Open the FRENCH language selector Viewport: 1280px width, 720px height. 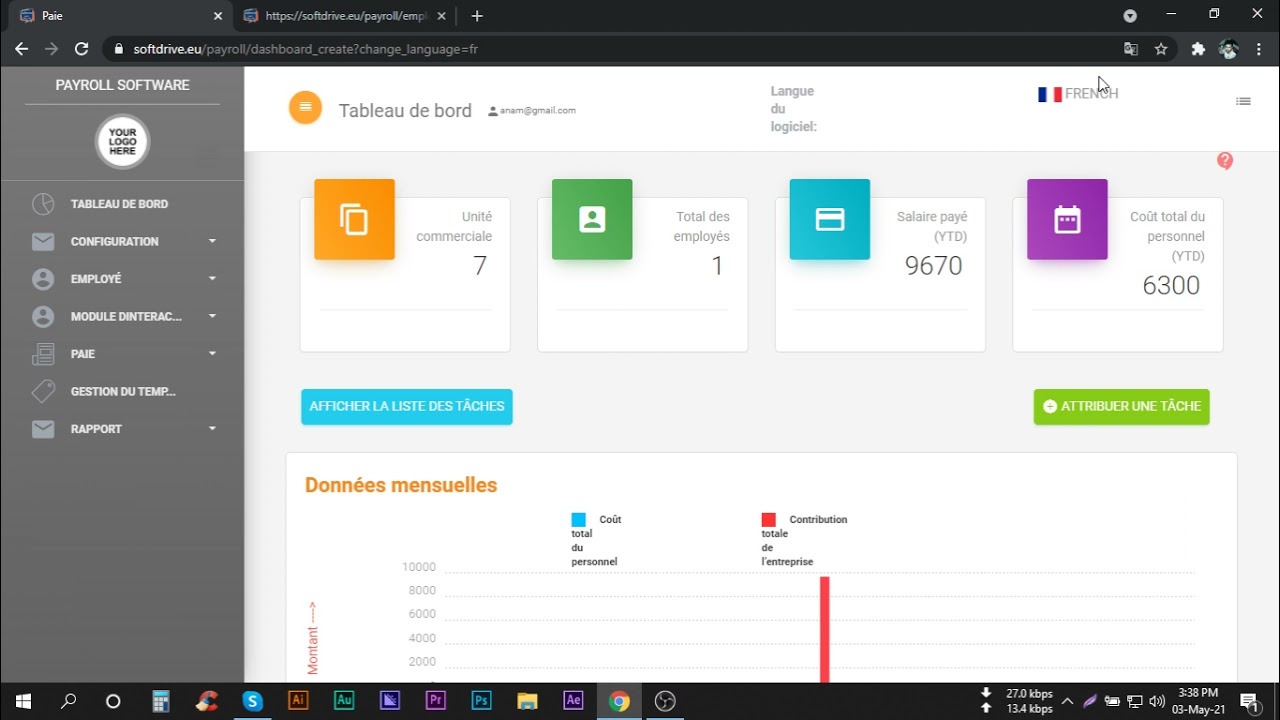[x=1078, y=94]
